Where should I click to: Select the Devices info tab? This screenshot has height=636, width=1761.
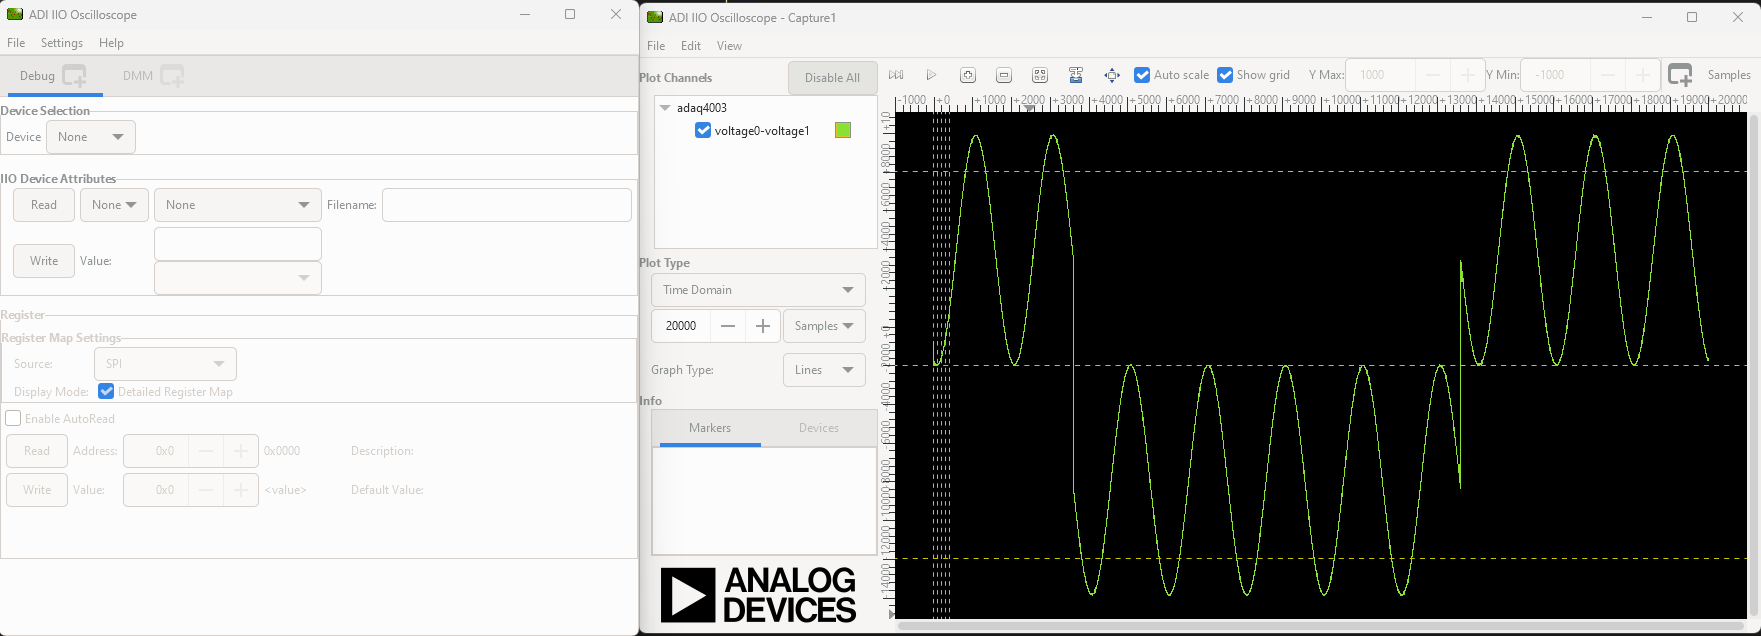point(819,428)
